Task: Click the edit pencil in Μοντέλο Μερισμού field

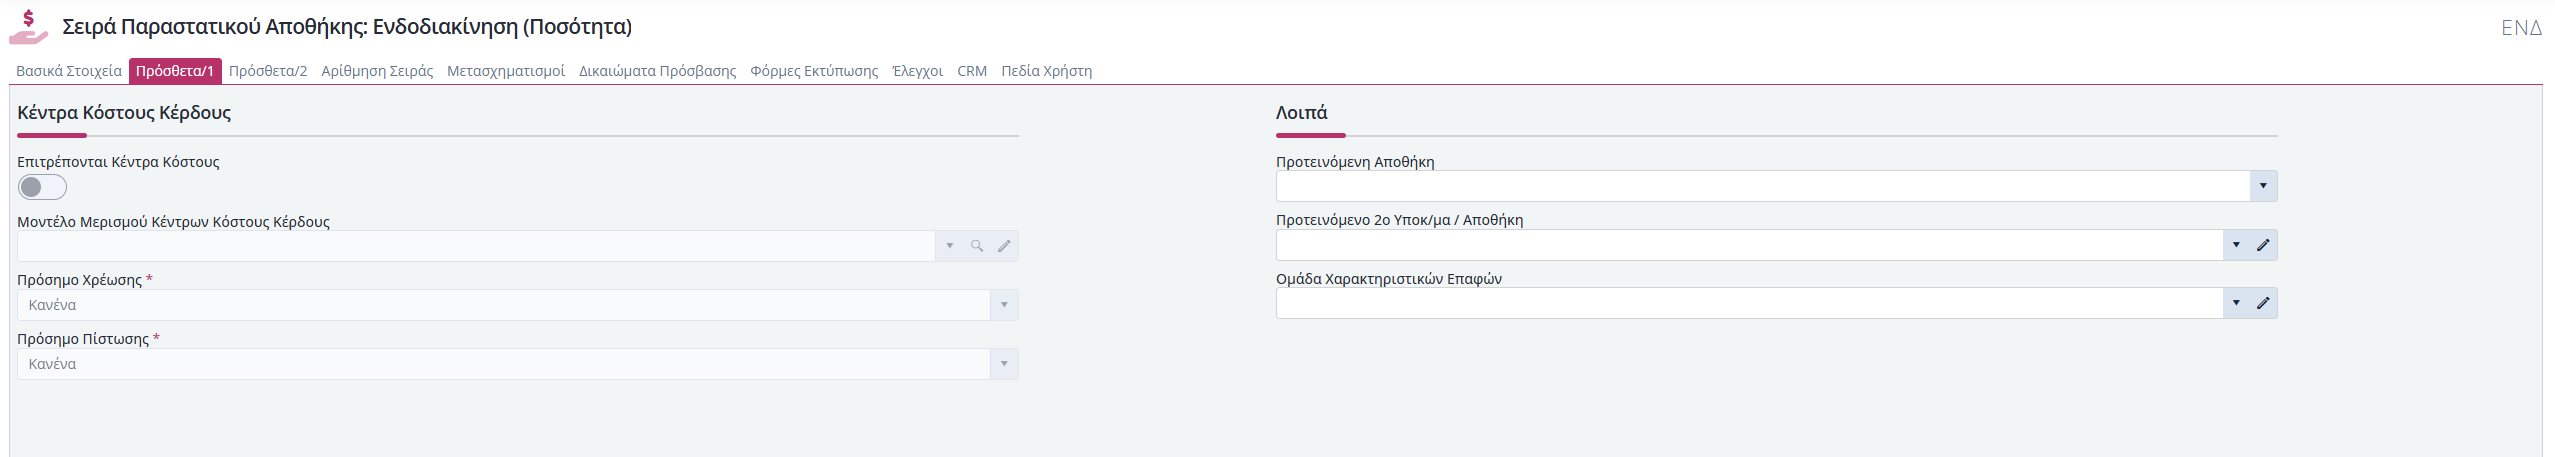Action: [x=1004, y=246]
